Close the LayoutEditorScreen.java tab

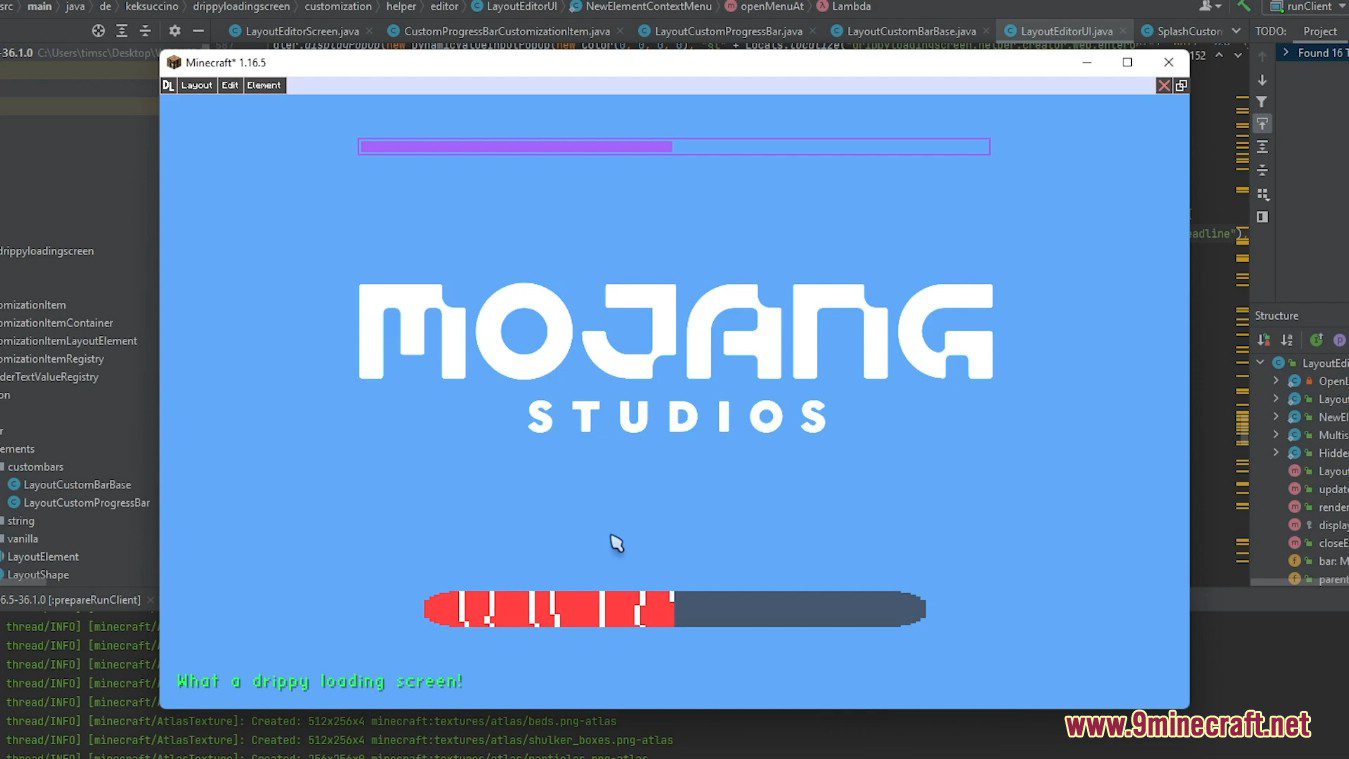point(367,31)
